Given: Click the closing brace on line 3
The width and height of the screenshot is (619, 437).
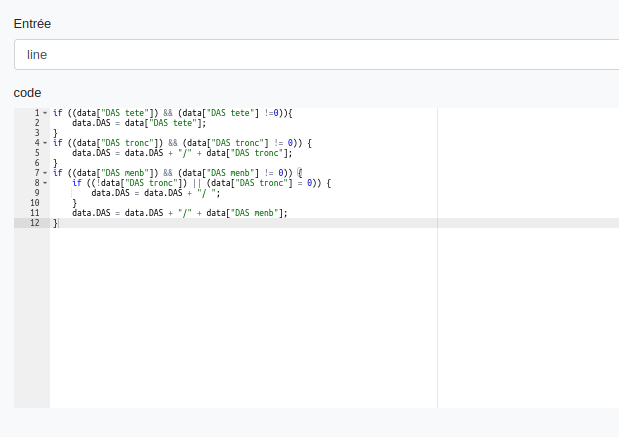Looking at the screenshot, I should 55,133.
